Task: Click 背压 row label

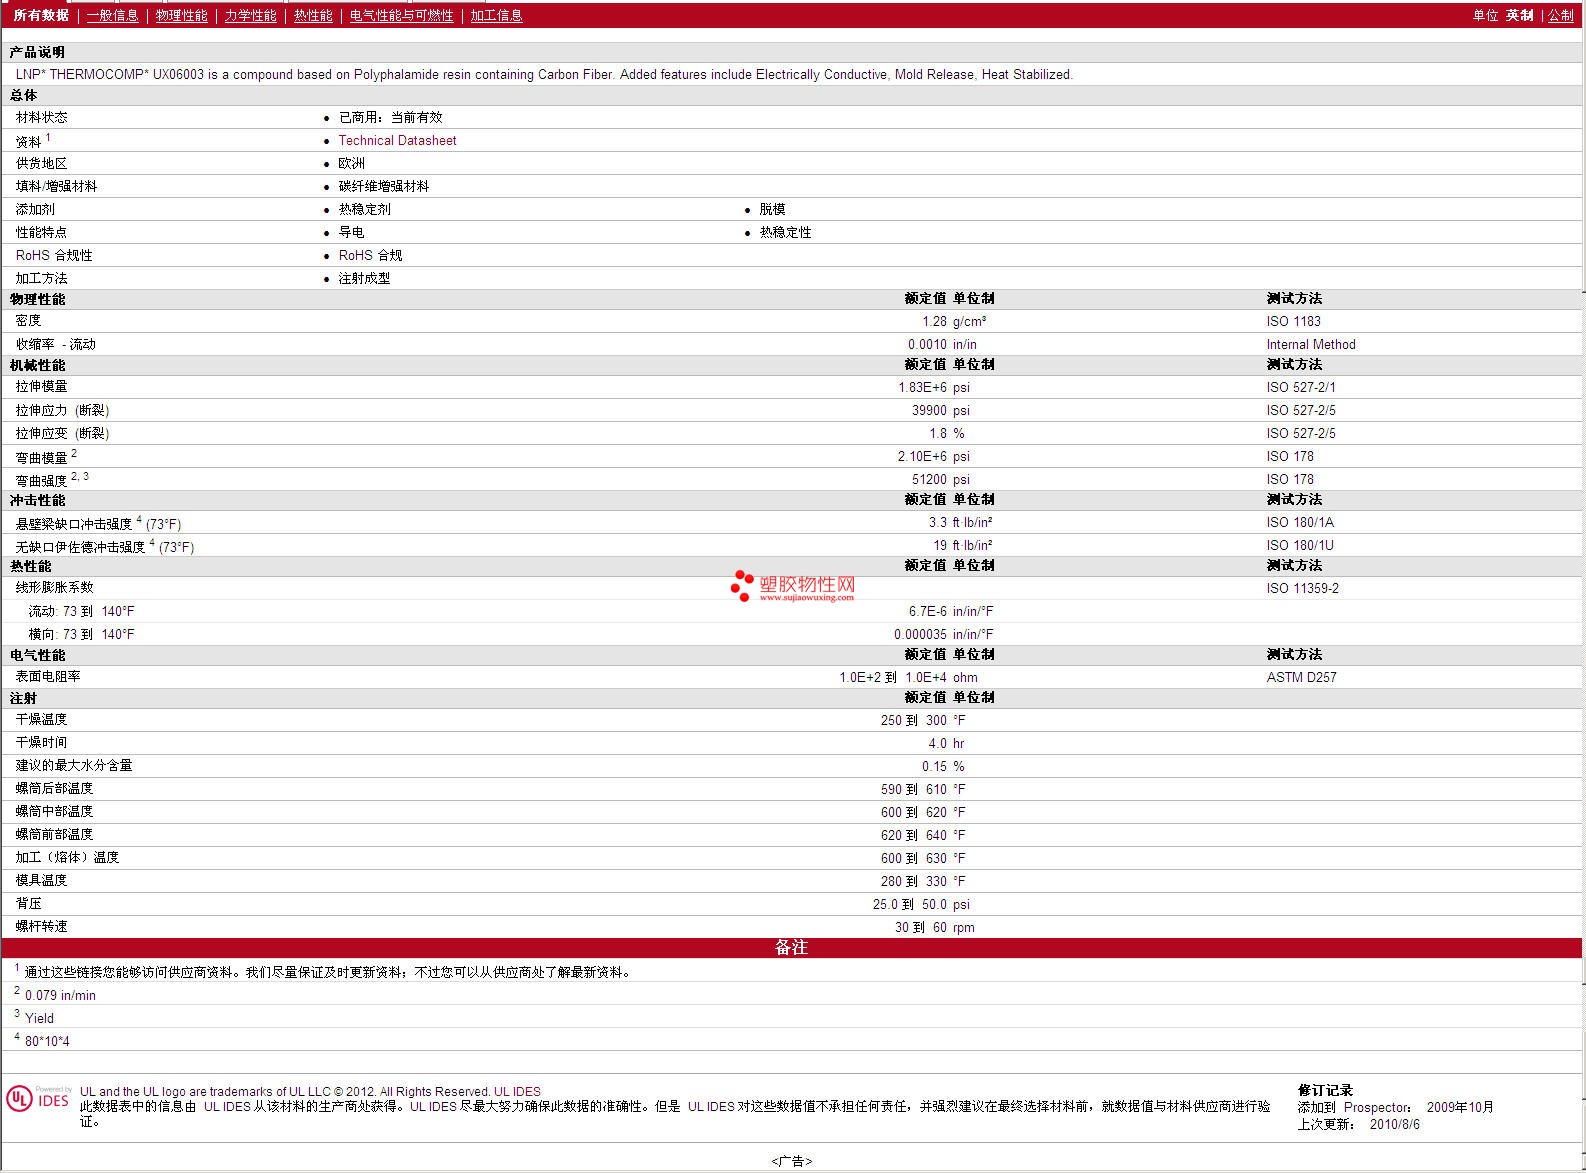Action: click(x=28, y=904)
